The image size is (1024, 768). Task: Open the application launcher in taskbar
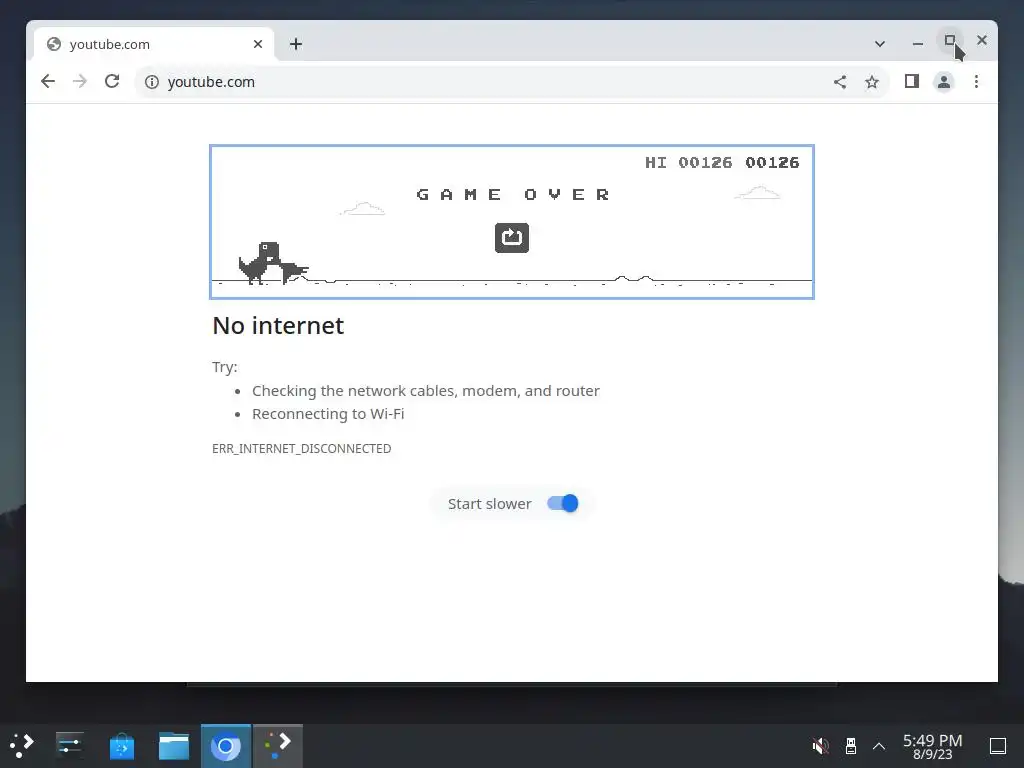click(22, 746)
